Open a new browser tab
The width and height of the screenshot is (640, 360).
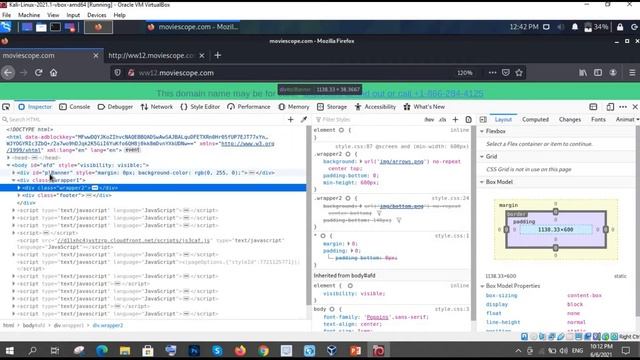point(218,56)
